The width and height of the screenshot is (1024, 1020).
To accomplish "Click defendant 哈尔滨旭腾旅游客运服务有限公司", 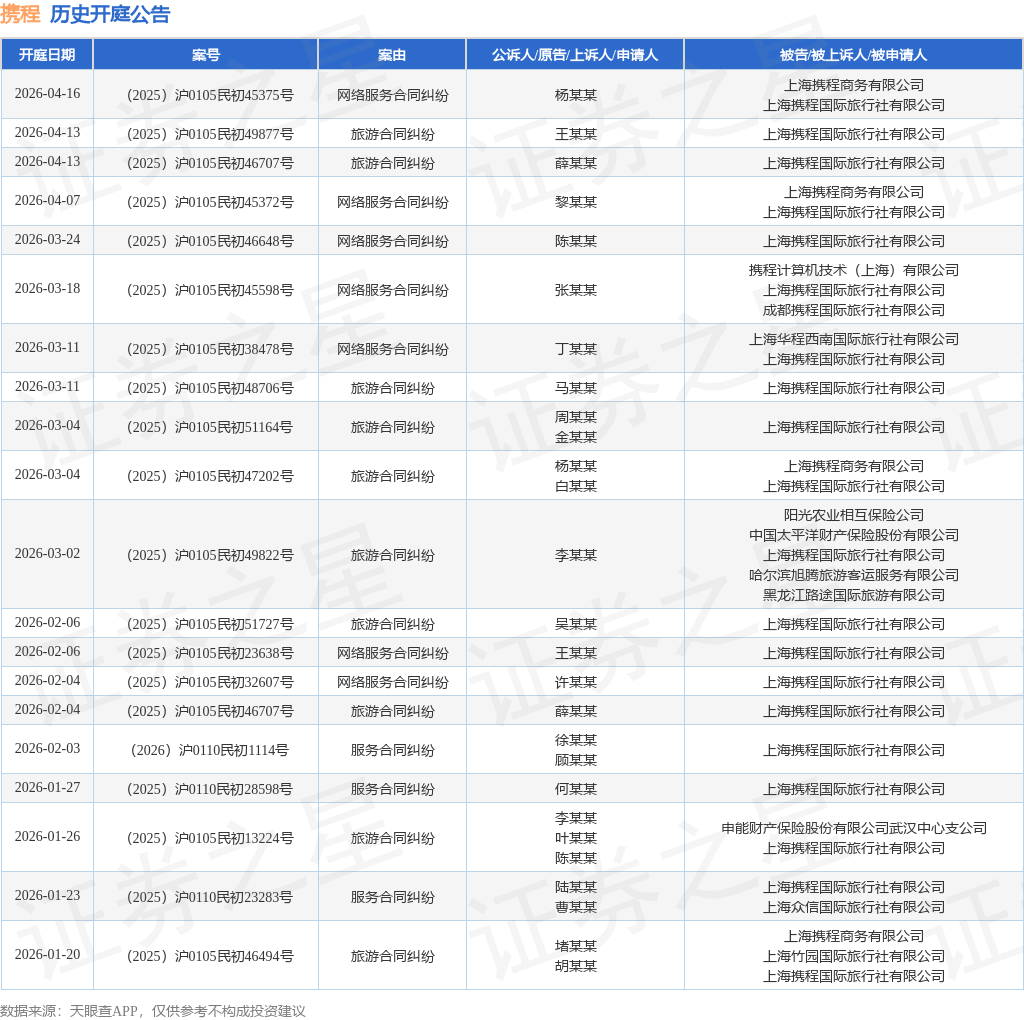I will tap(854, 575).
